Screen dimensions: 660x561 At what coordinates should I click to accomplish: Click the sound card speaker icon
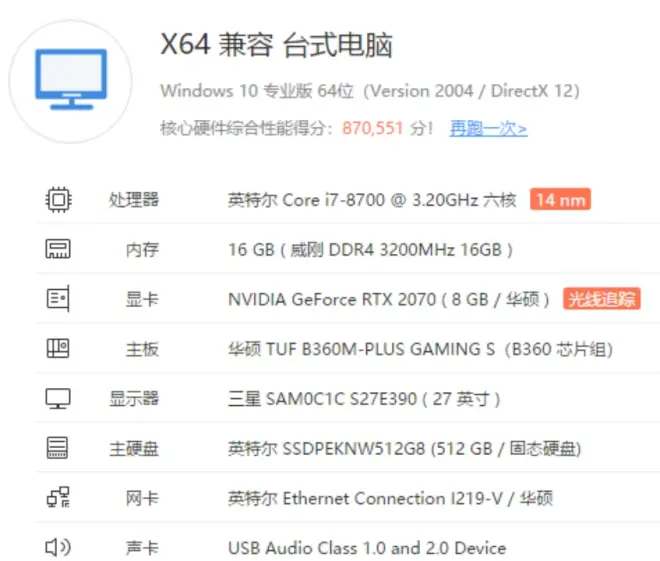(x=57, y=548)
